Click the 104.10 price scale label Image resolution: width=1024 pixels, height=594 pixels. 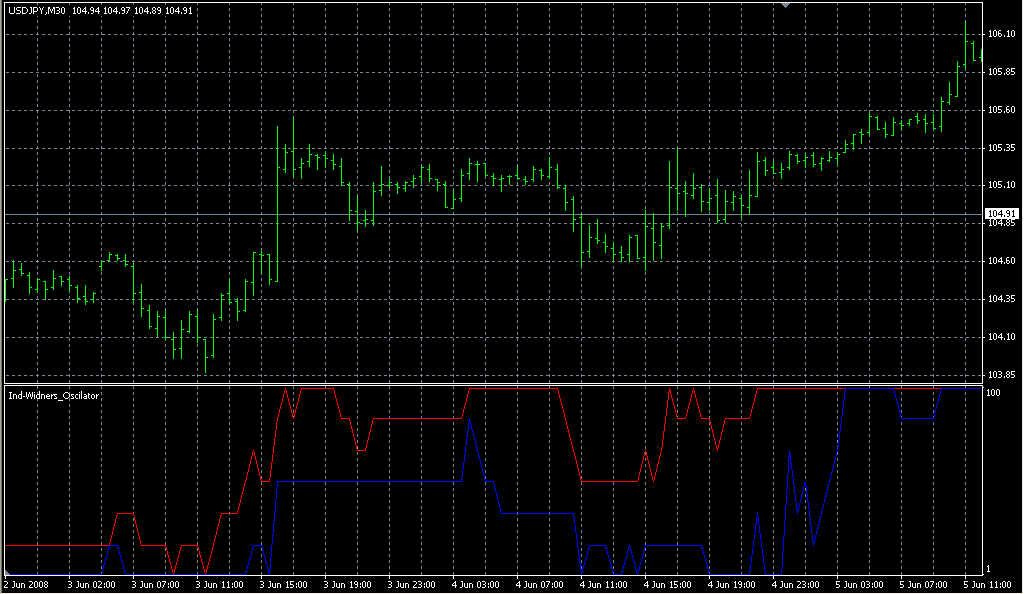coord(1001,337)
